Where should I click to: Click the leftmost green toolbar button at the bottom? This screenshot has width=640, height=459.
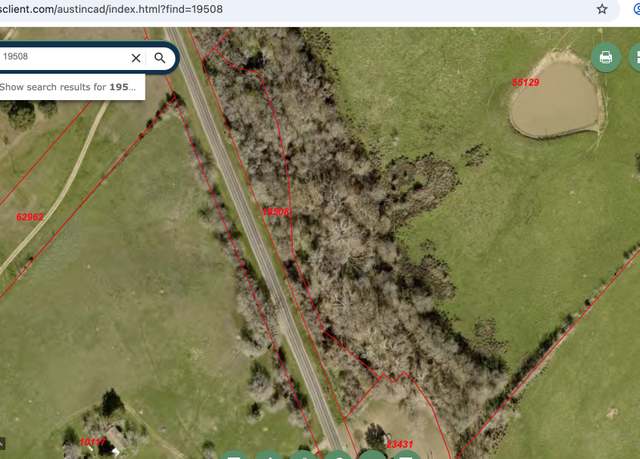click(x=233, y=455)
